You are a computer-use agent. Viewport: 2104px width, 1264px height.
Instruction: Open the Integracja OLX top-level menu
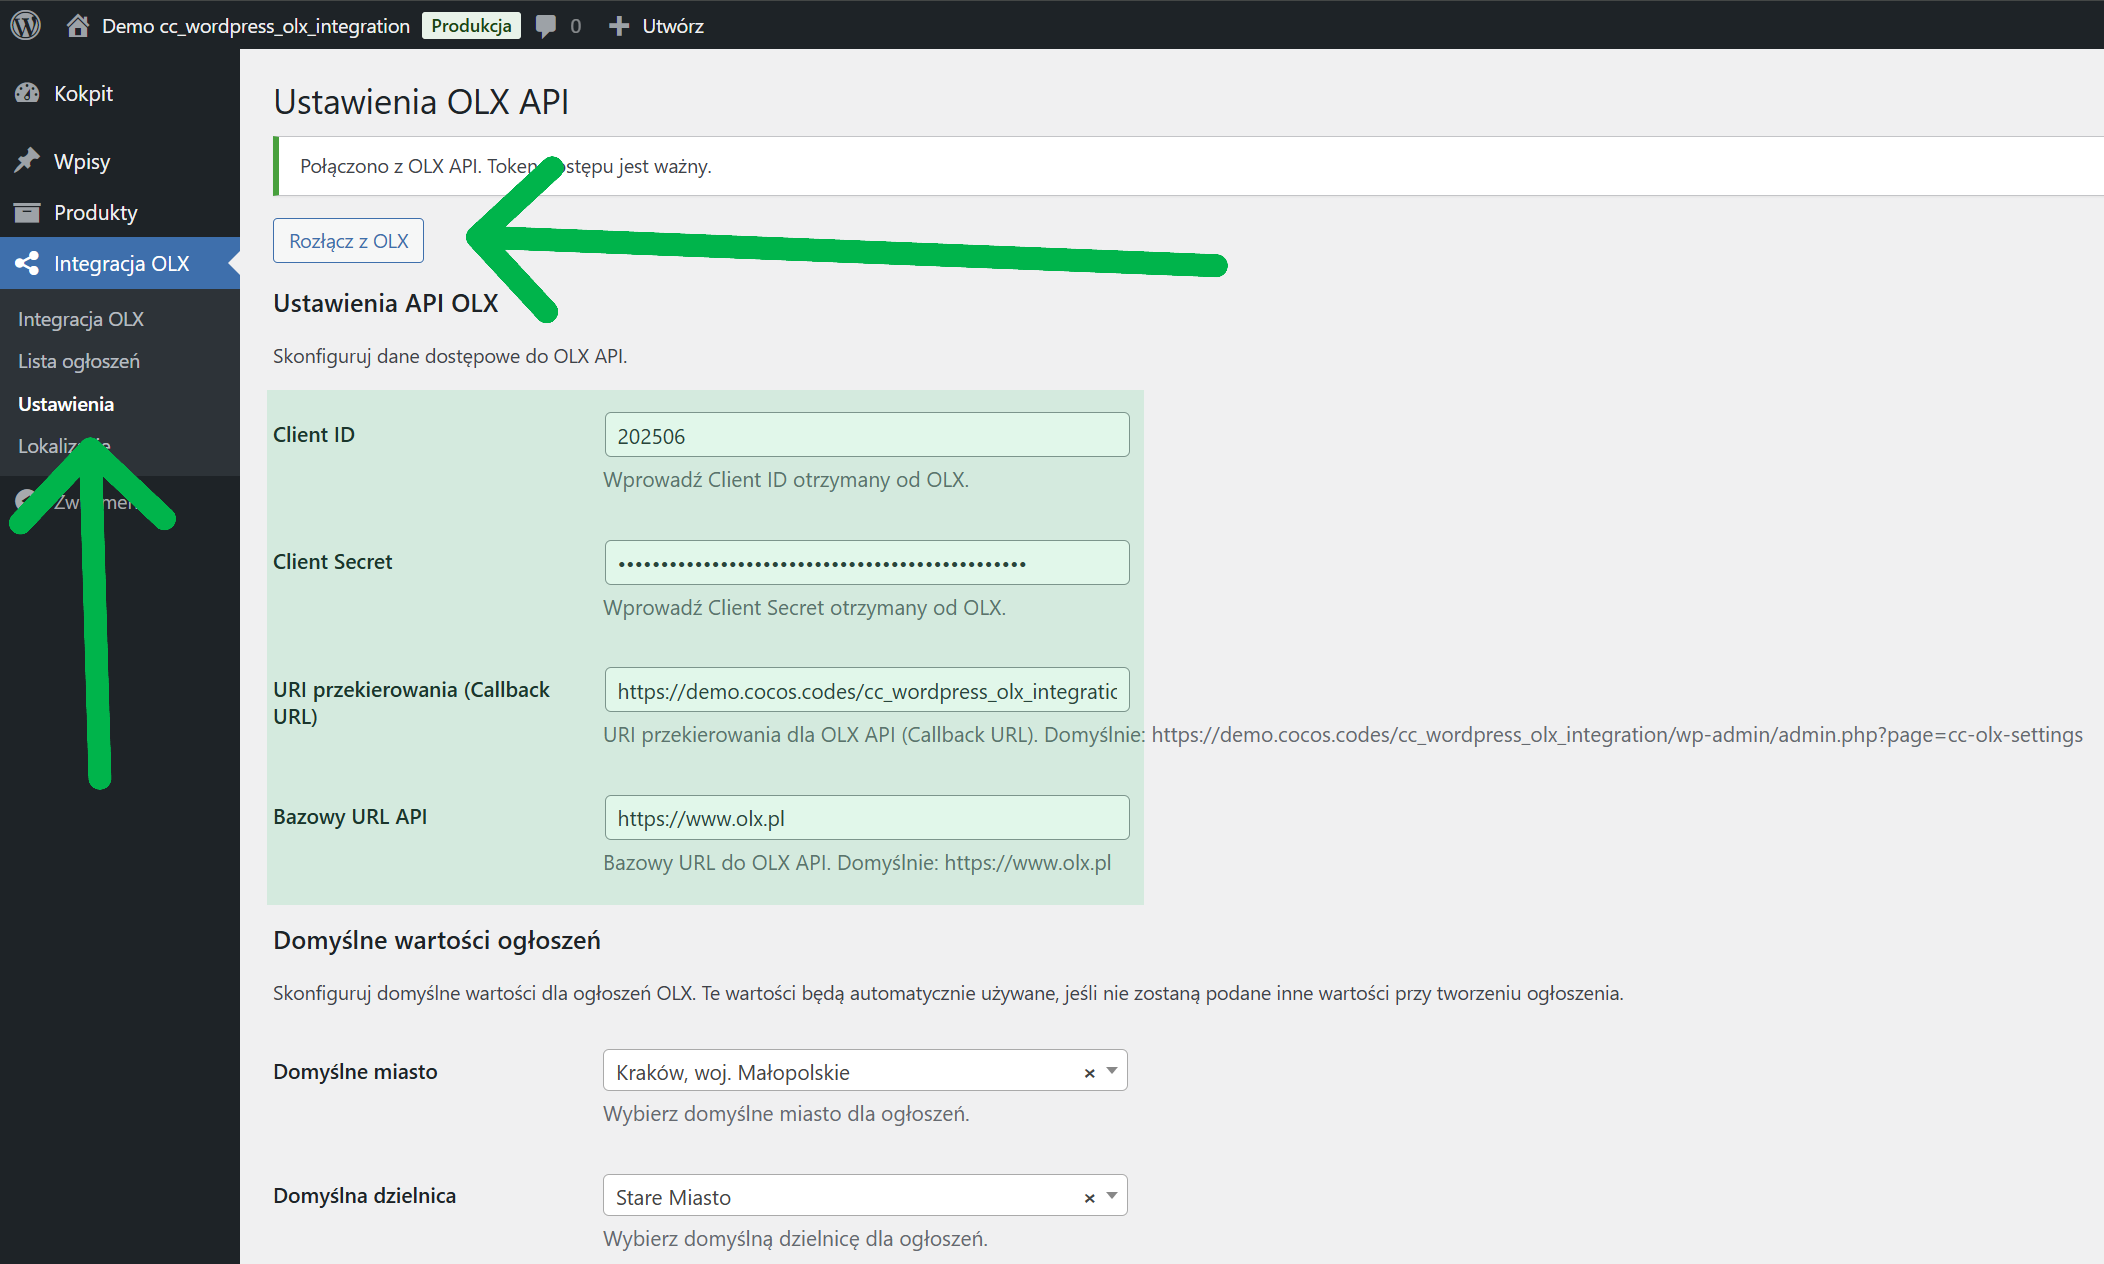(x=120, y=263)
